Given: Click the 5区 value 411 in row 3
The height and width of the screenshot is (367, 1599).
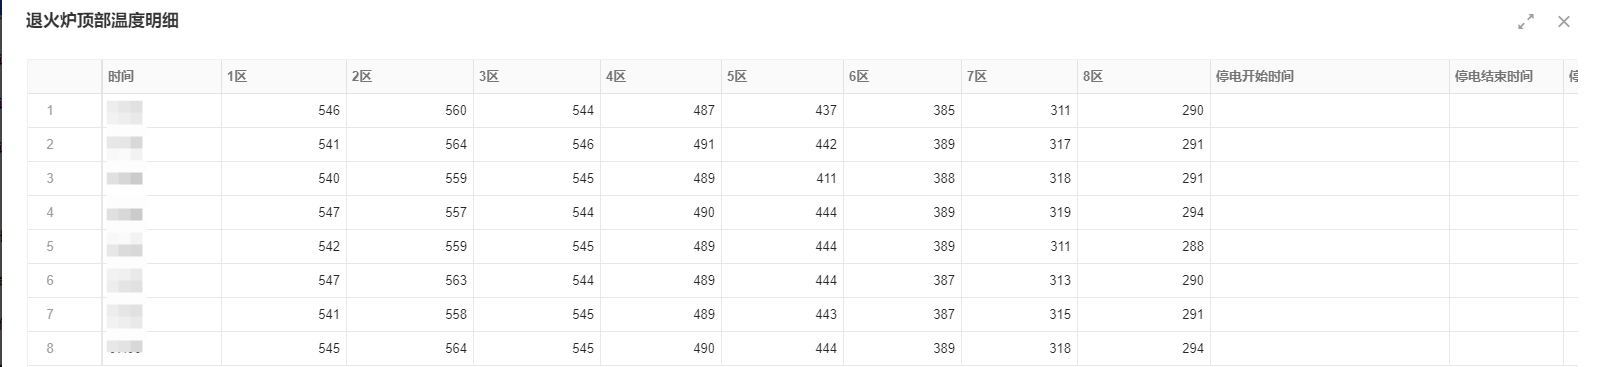Looking at the screenshot, I should (x=826, y=179).
